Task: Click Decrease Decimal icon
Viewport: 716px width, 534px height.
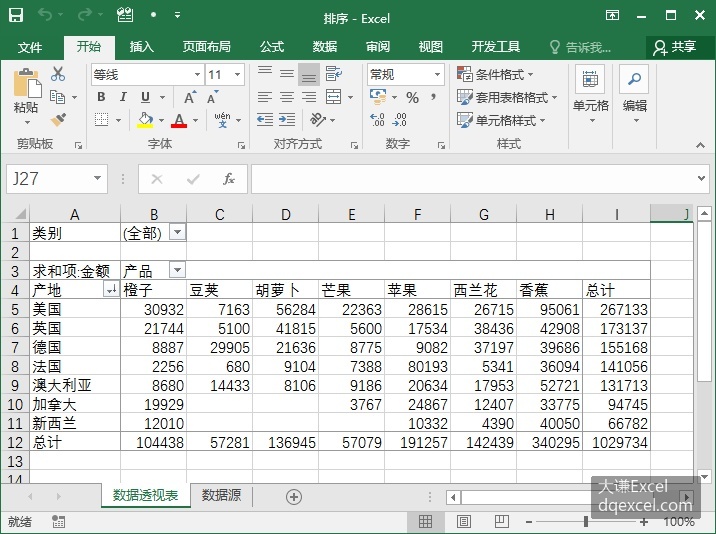Action: 400,120
